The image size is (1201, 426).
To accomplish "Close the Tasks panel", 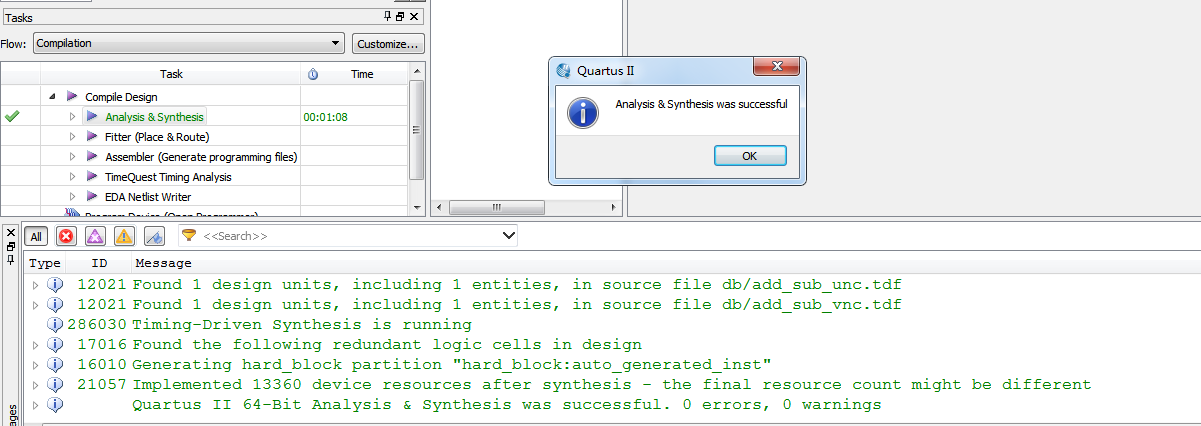I will (x=414, y=16).
